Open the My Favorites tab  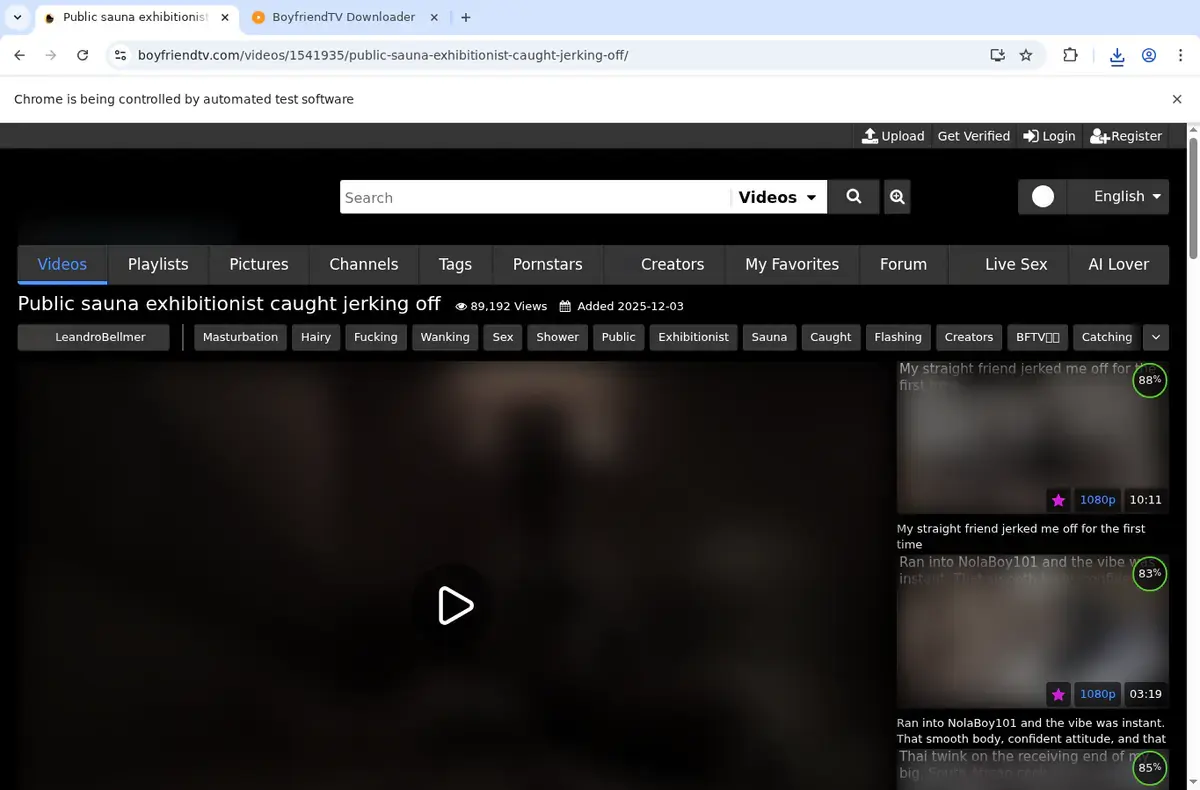(792, 265)
